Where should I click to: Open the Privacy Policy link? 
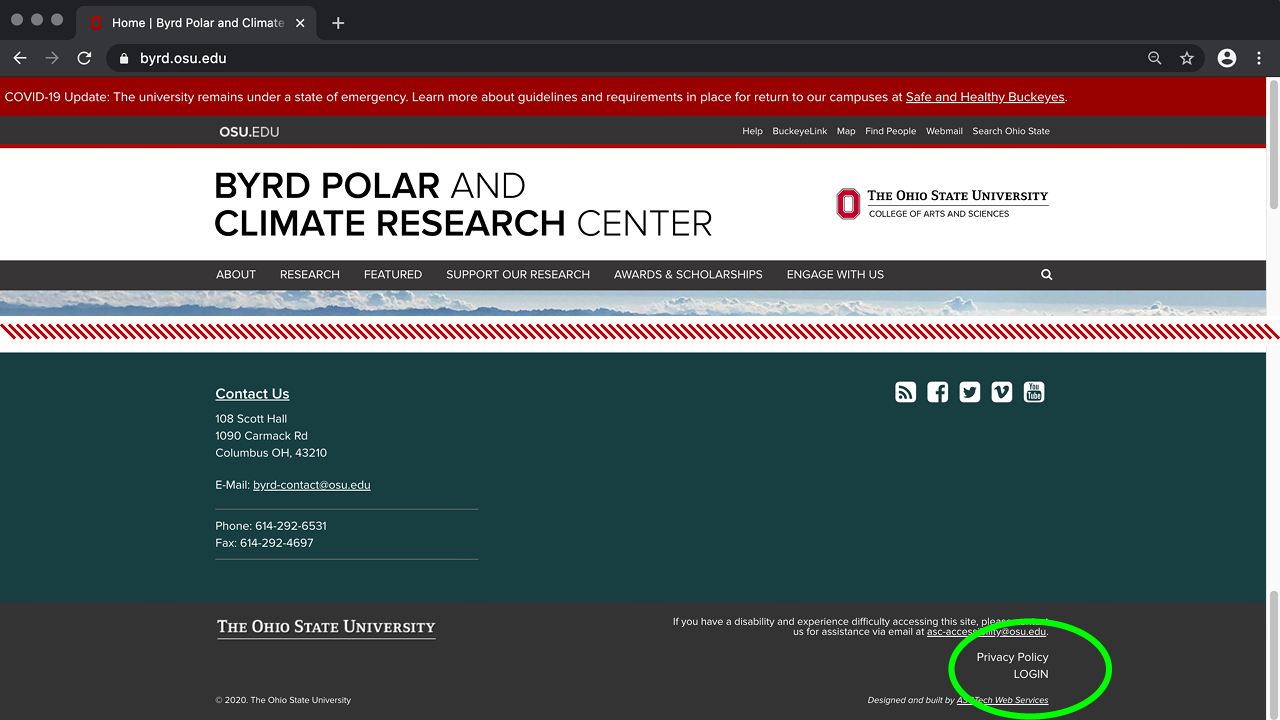click(x=1012, y=657)
